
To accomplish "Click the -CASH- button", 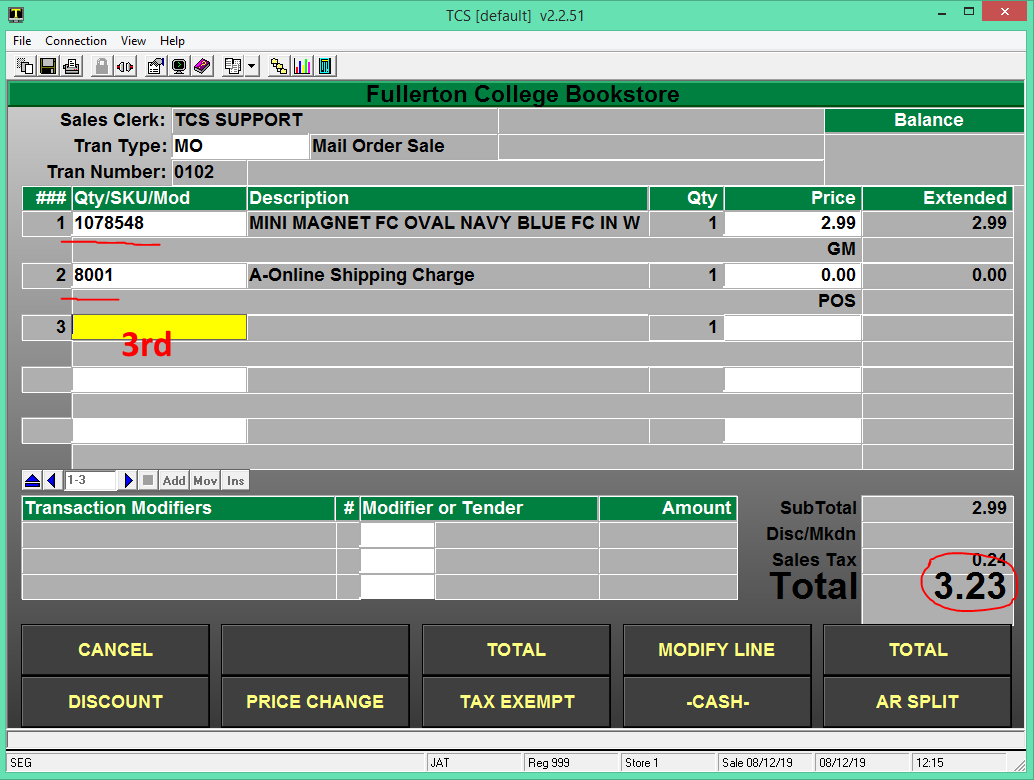I will click(x=717, y=702).
